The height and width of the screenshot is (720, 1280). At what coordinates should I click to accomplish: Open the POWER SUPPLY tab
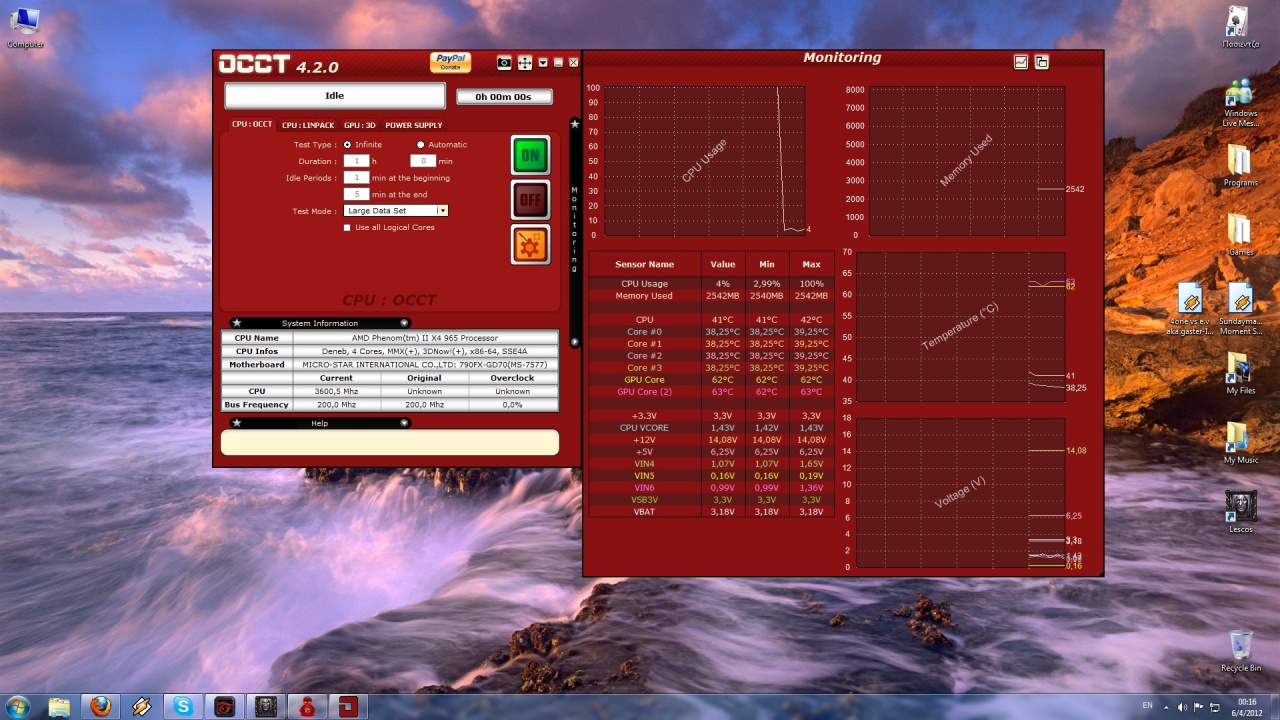(x=414, y=125)
